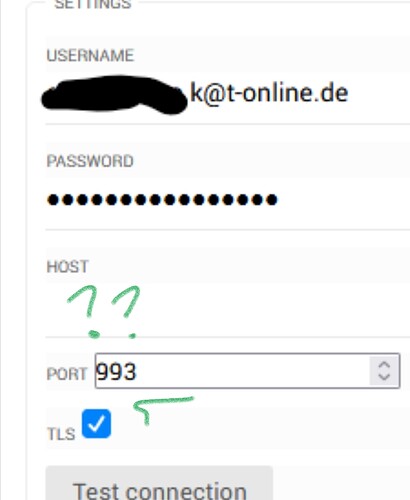410x500 pixels.
Task: Uncheck the TLS checkbox
Action: pyautogui.click(x=96, y=423)
